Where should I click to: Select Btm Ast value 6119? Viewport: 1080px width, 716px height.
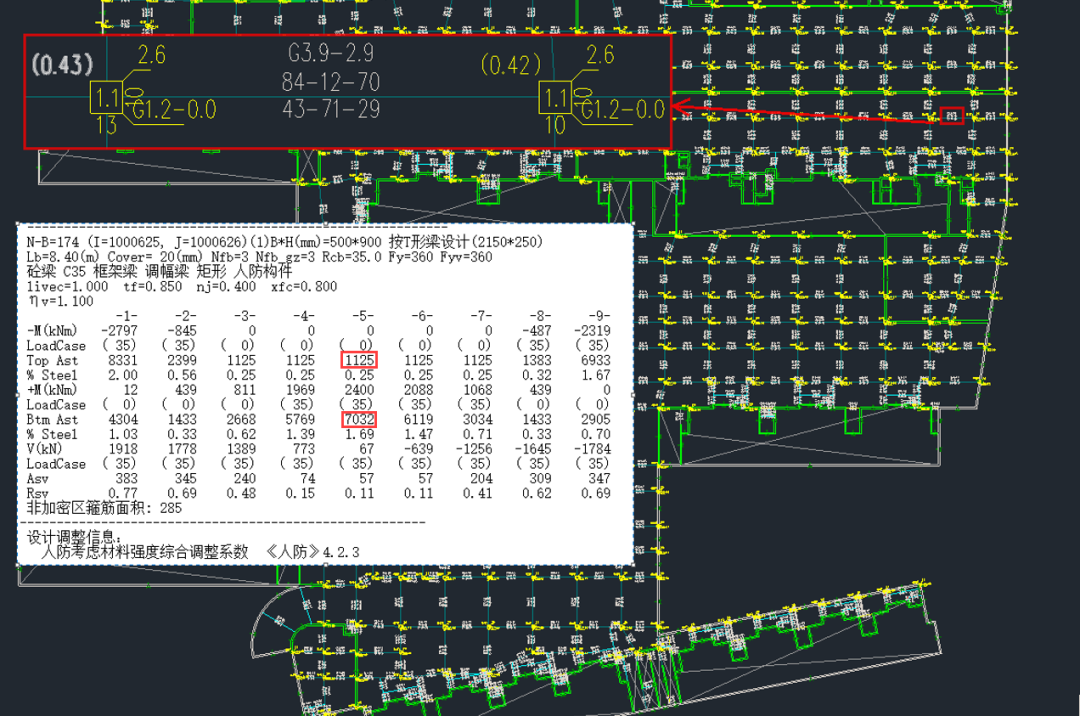tap(418, 419)
